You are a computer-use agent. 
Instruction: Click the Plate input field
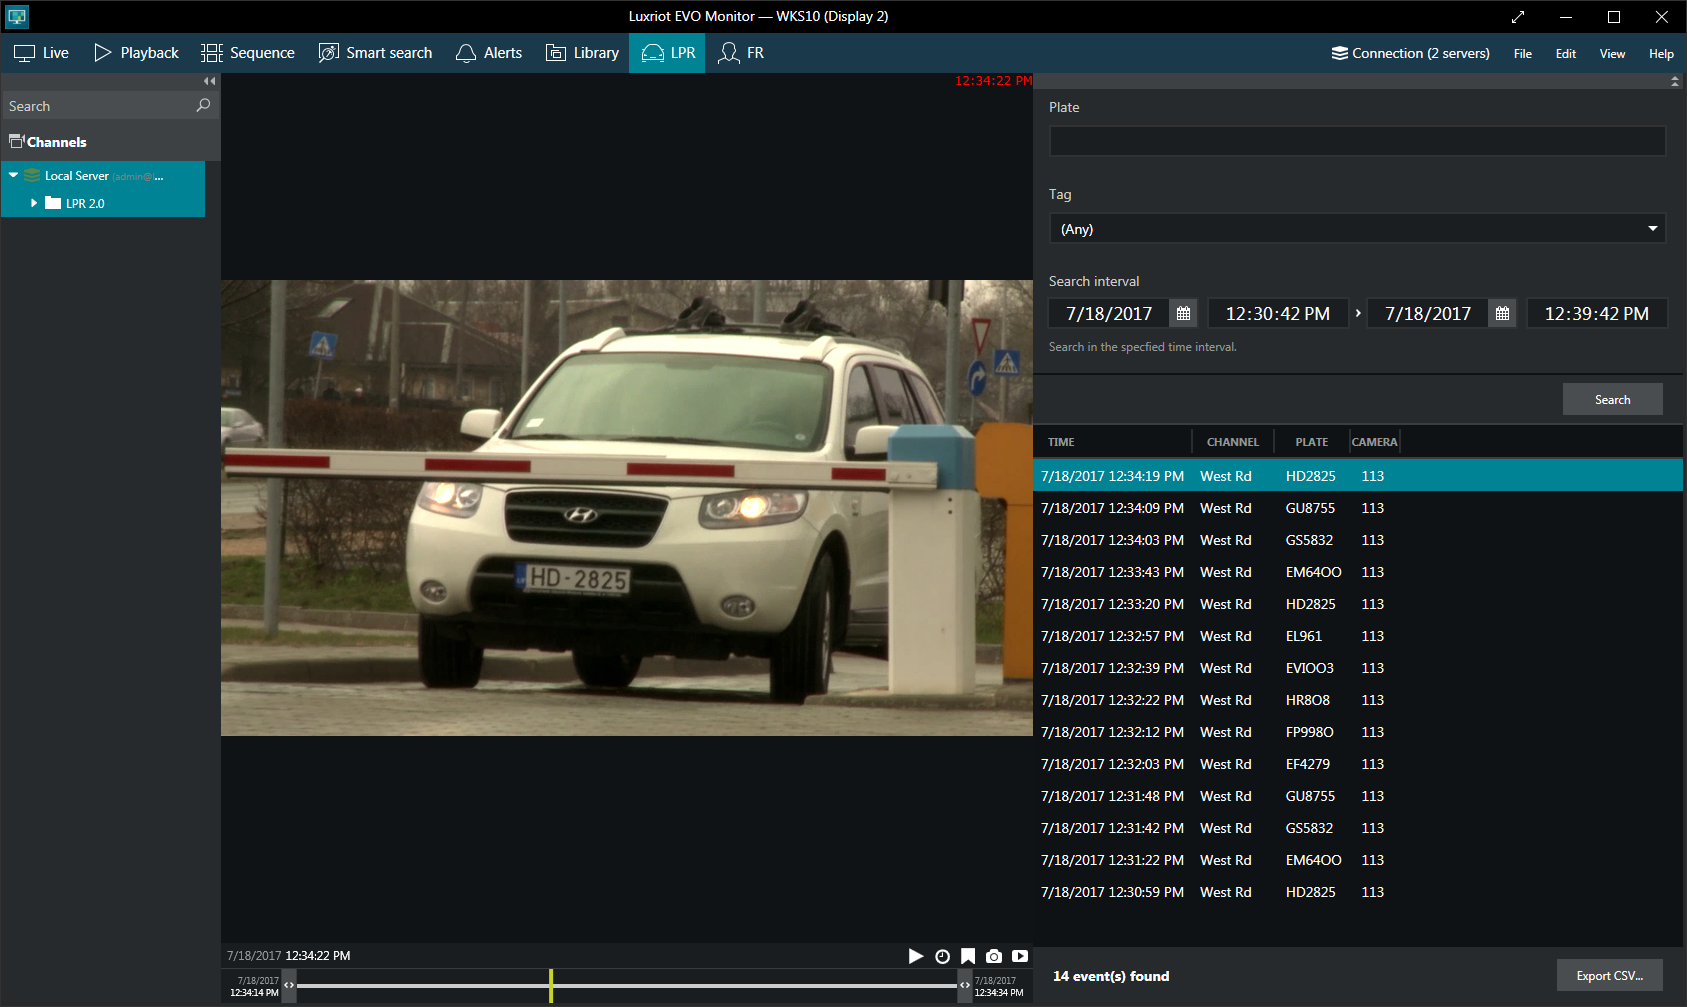tap(1357, 141)
